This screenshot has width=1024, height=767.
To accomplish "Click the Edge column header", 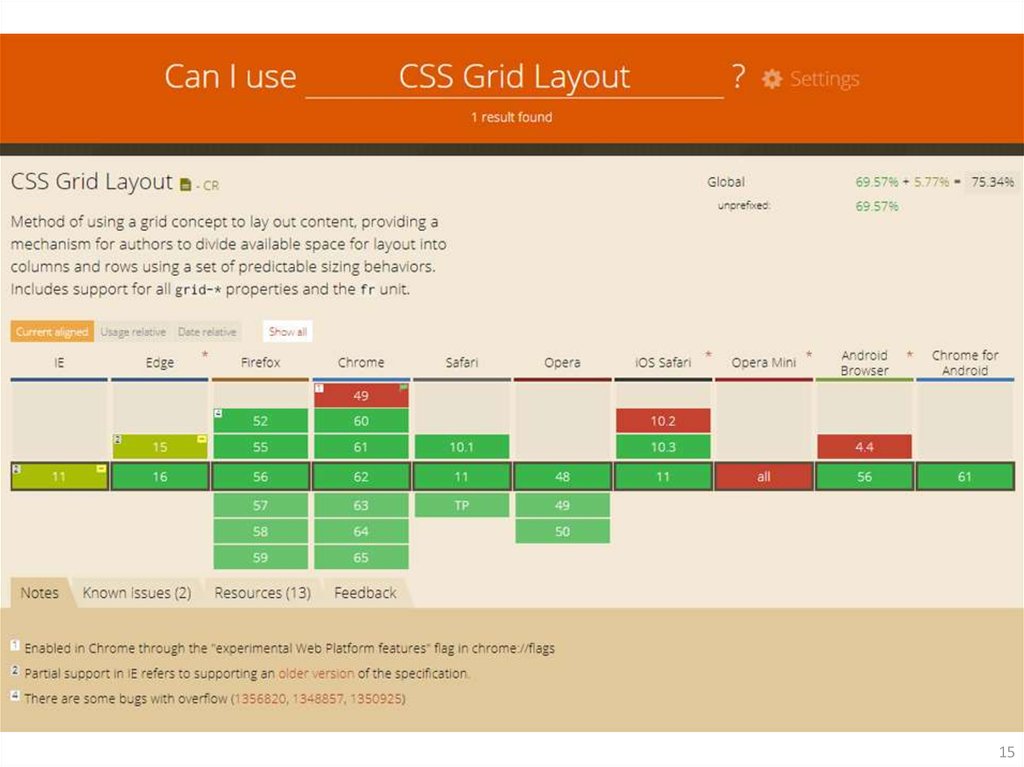I will [159, 363].
